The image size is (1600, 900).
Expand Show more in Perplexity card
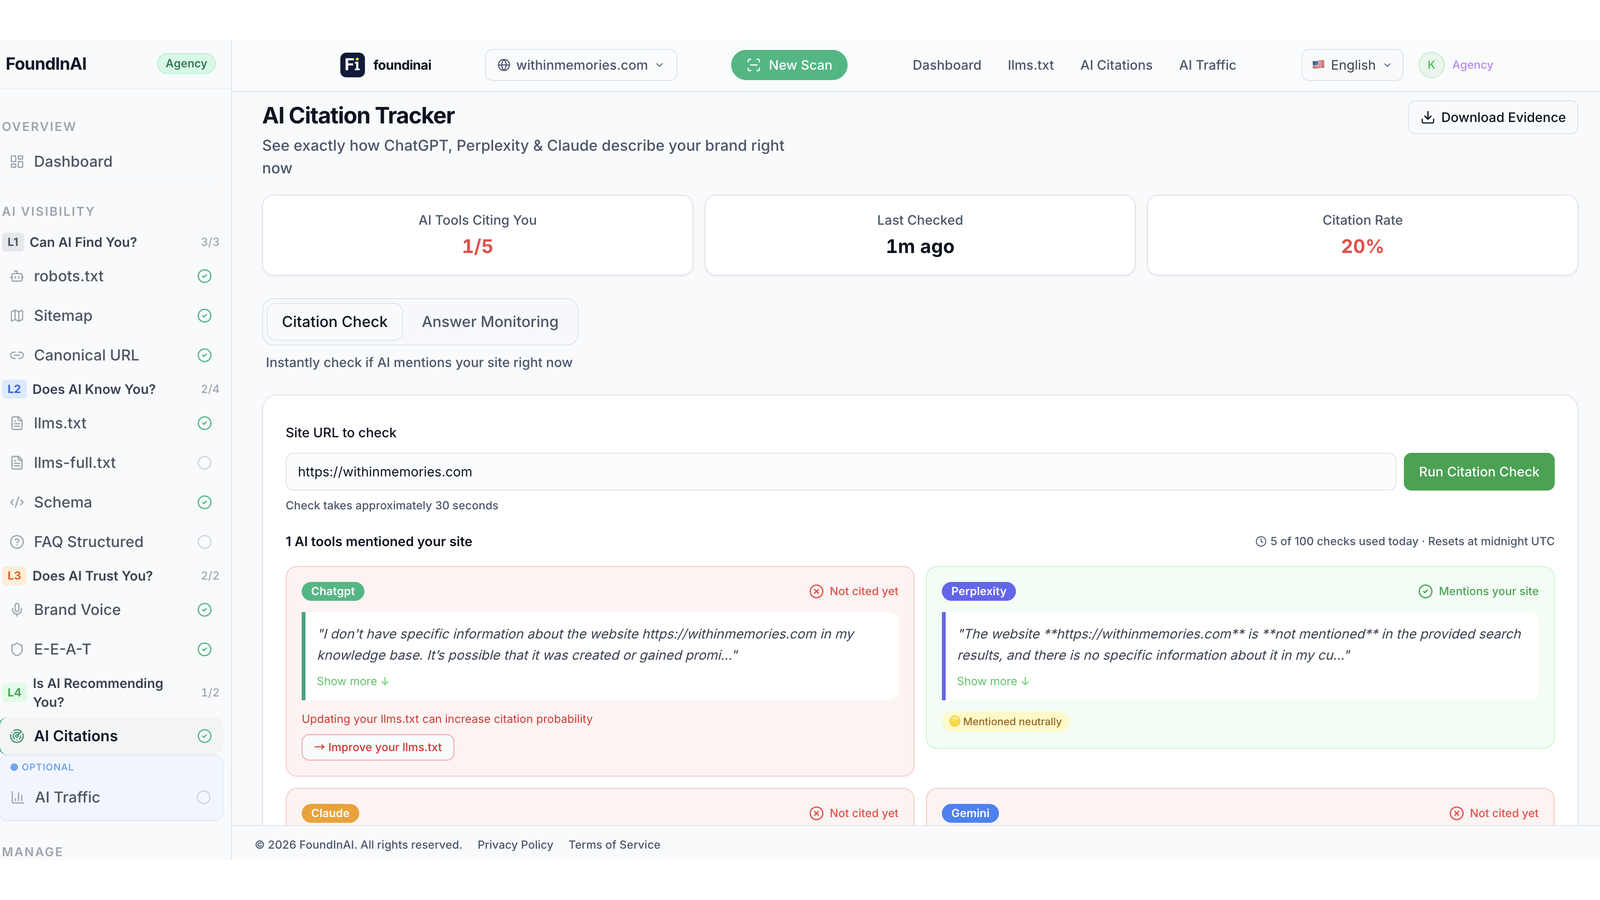pyautogui.click(x=993, y=681)
